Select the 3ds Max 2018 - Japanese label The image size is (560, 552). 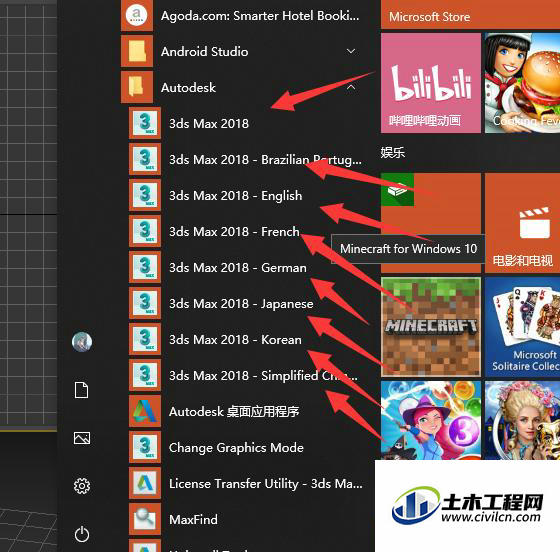[241, 304]
